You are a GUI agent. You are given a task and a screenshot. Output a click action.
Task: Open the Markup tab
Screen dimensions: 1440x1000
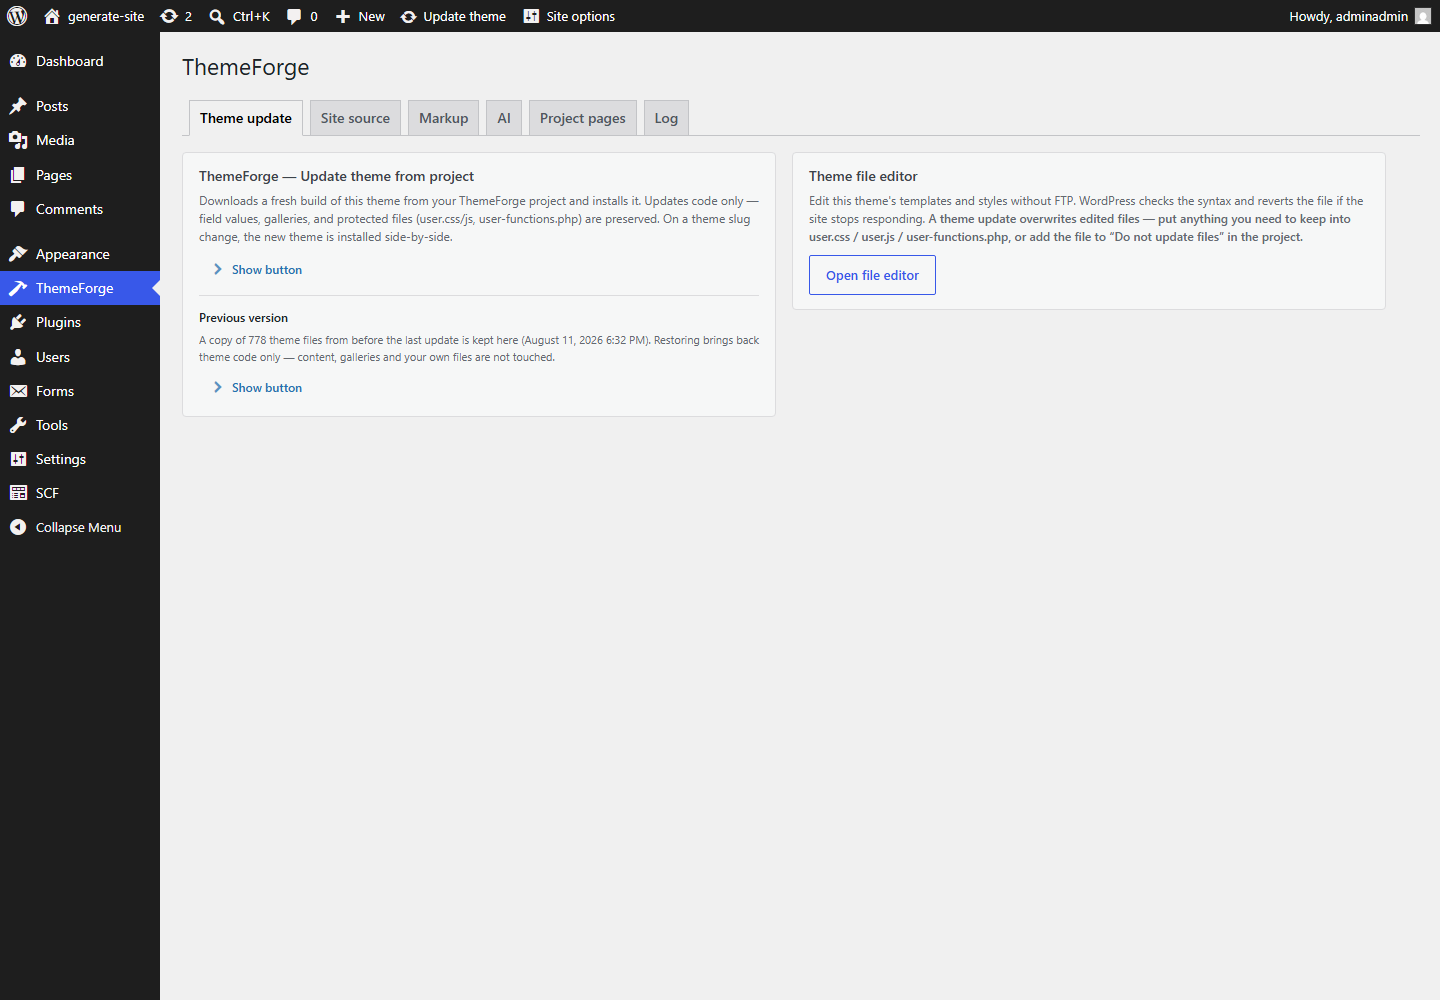coord(443,118)
